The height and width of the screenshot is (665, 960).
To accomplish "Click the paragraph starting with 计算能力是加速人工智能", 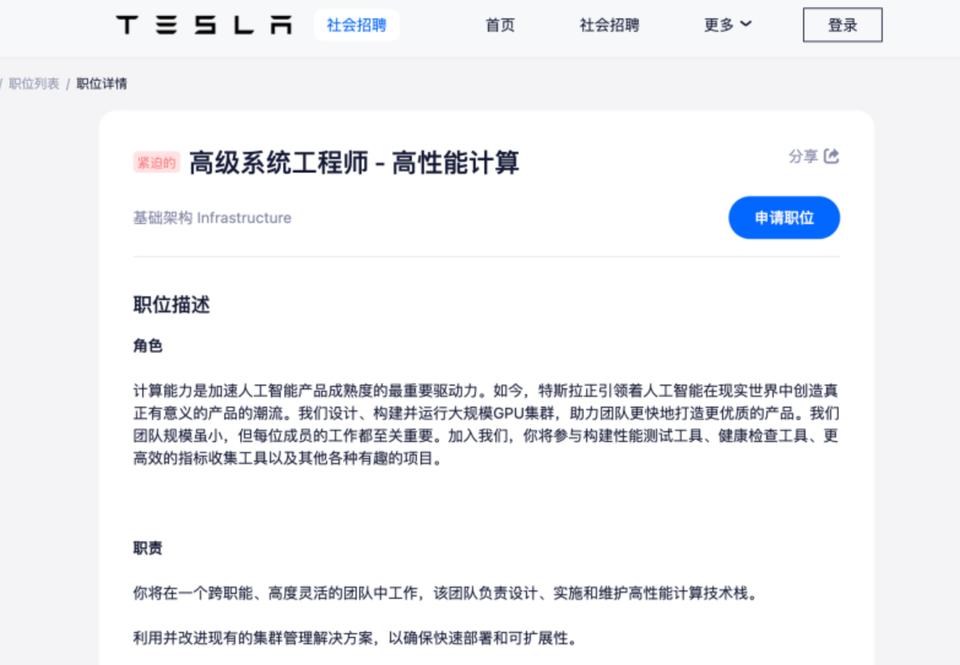I will [x=486, y=424].
